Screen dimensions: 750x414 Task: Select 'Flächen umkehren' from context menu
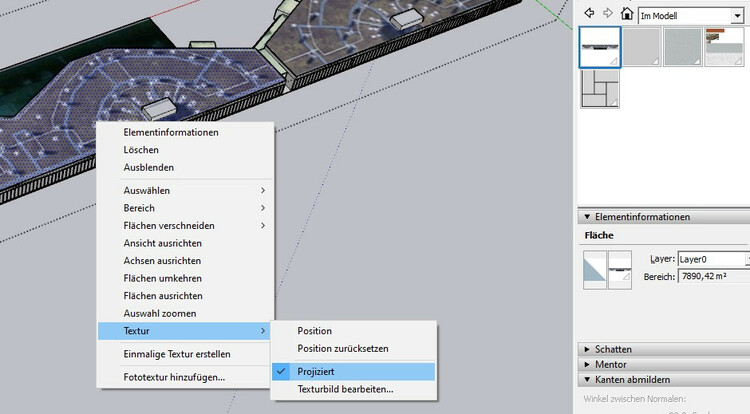coord(163,278)
